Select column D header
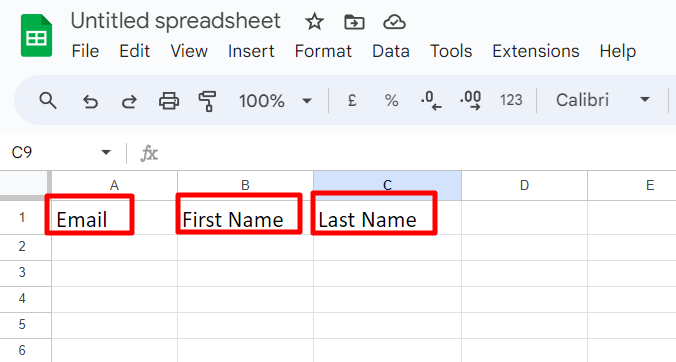Screen dimensions: 676x362 coord(524,185)
